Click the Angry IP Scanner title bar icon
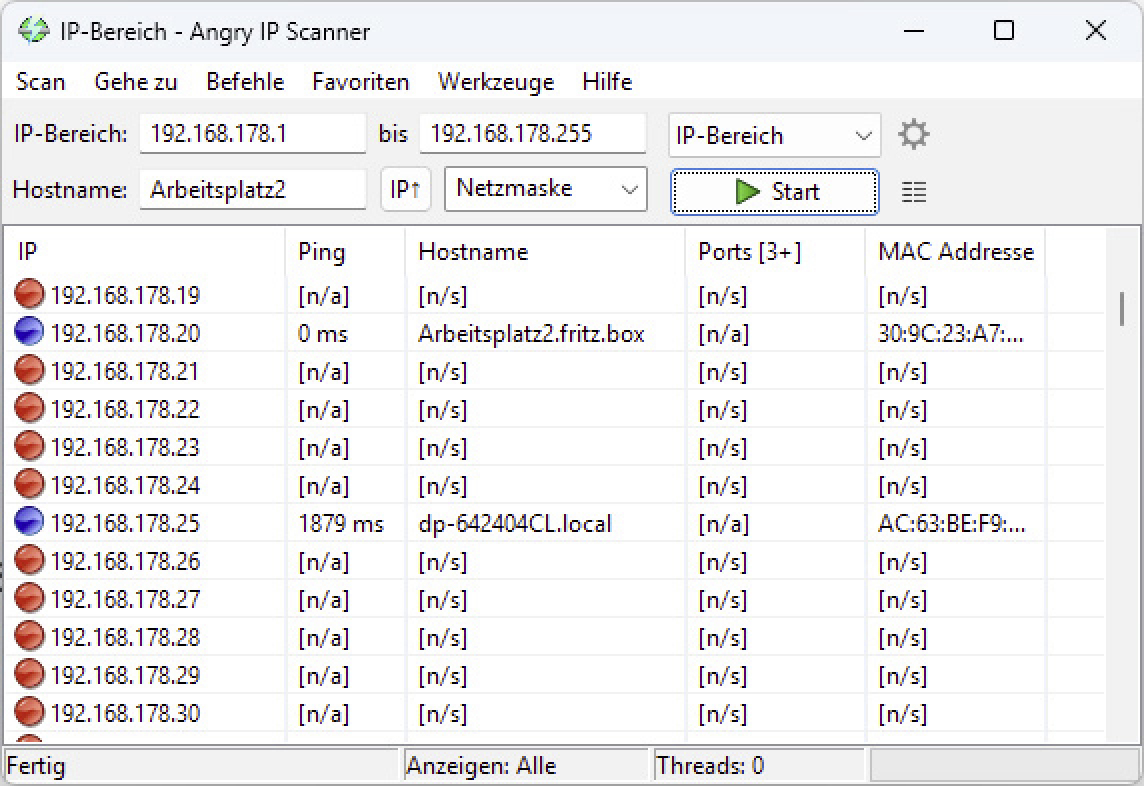Screen dimensions: 1144x786 click(36, 31)
